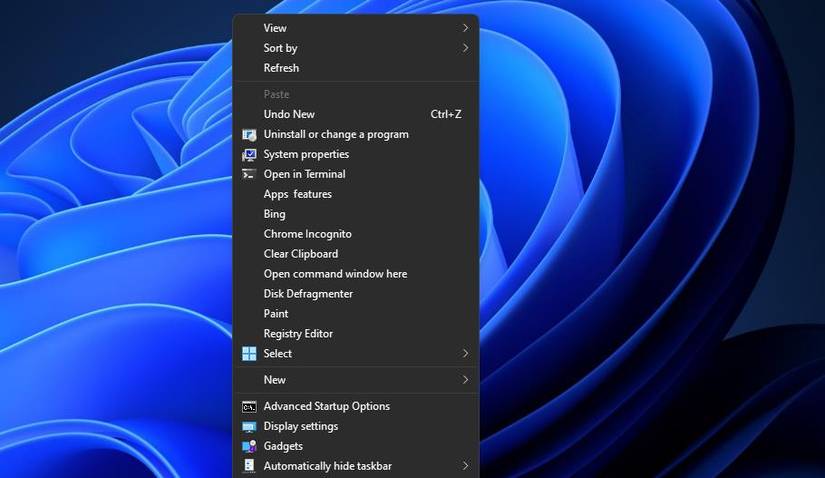This screenshot has height=478, width=825.
Task: Click the Select entry's window tiles icon
Action: pos(249,354)
